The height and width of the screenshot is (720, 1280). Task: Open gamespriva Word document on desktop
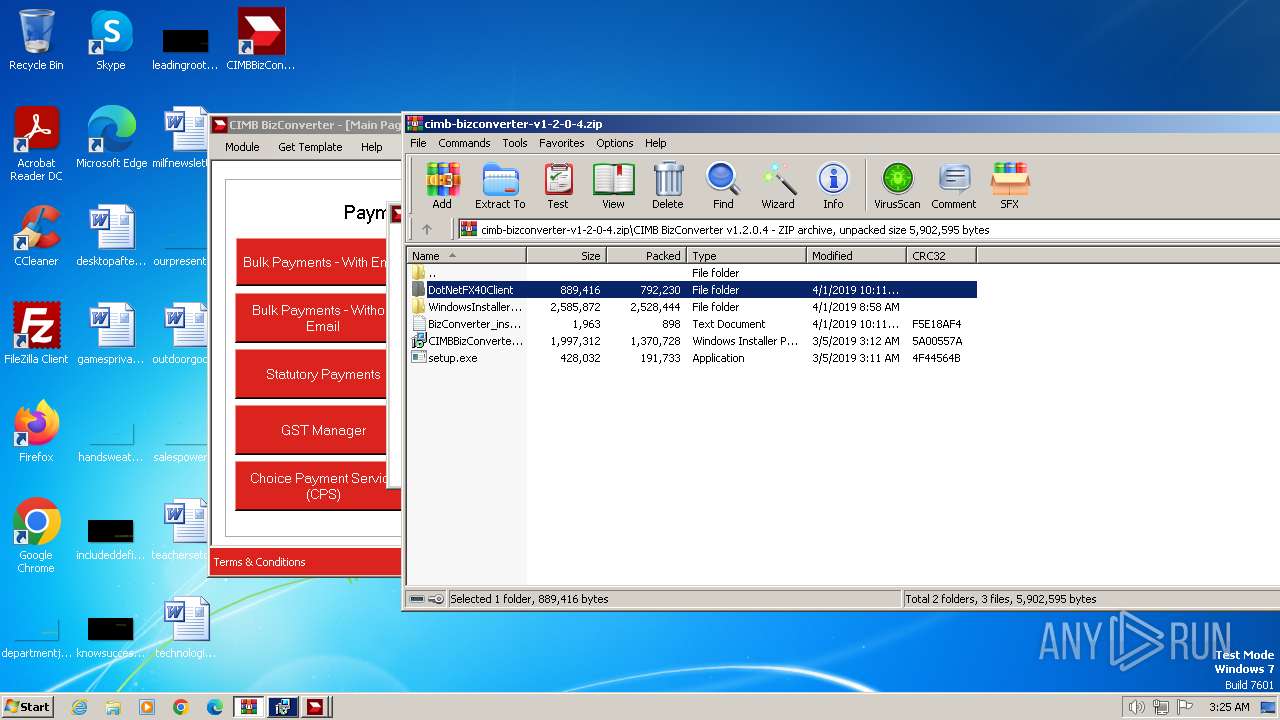(110, 334)
